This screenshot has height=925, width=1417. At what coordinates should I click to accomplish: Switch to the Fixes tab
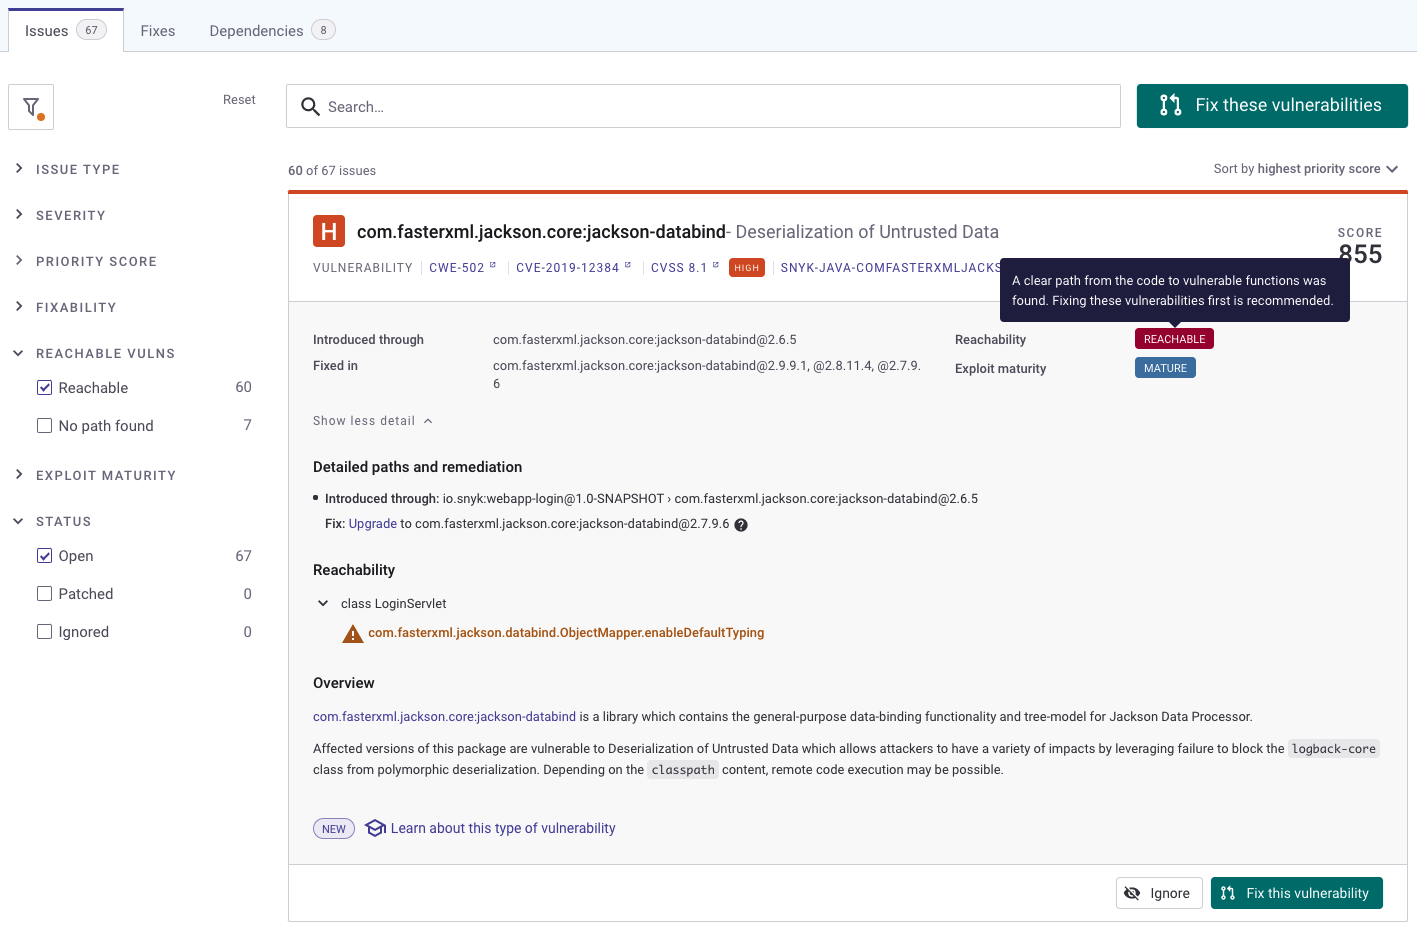coord(158,31)
